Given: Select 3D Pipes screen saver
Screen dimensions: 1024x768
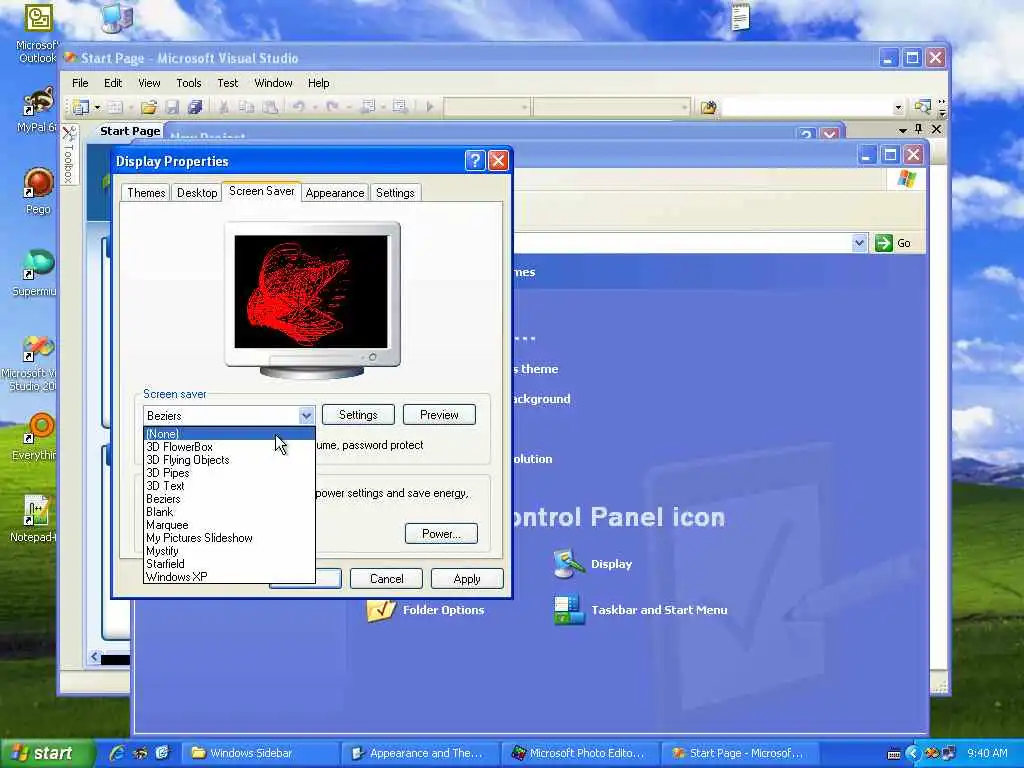Looking at the screenshot, I should [229, 473].
